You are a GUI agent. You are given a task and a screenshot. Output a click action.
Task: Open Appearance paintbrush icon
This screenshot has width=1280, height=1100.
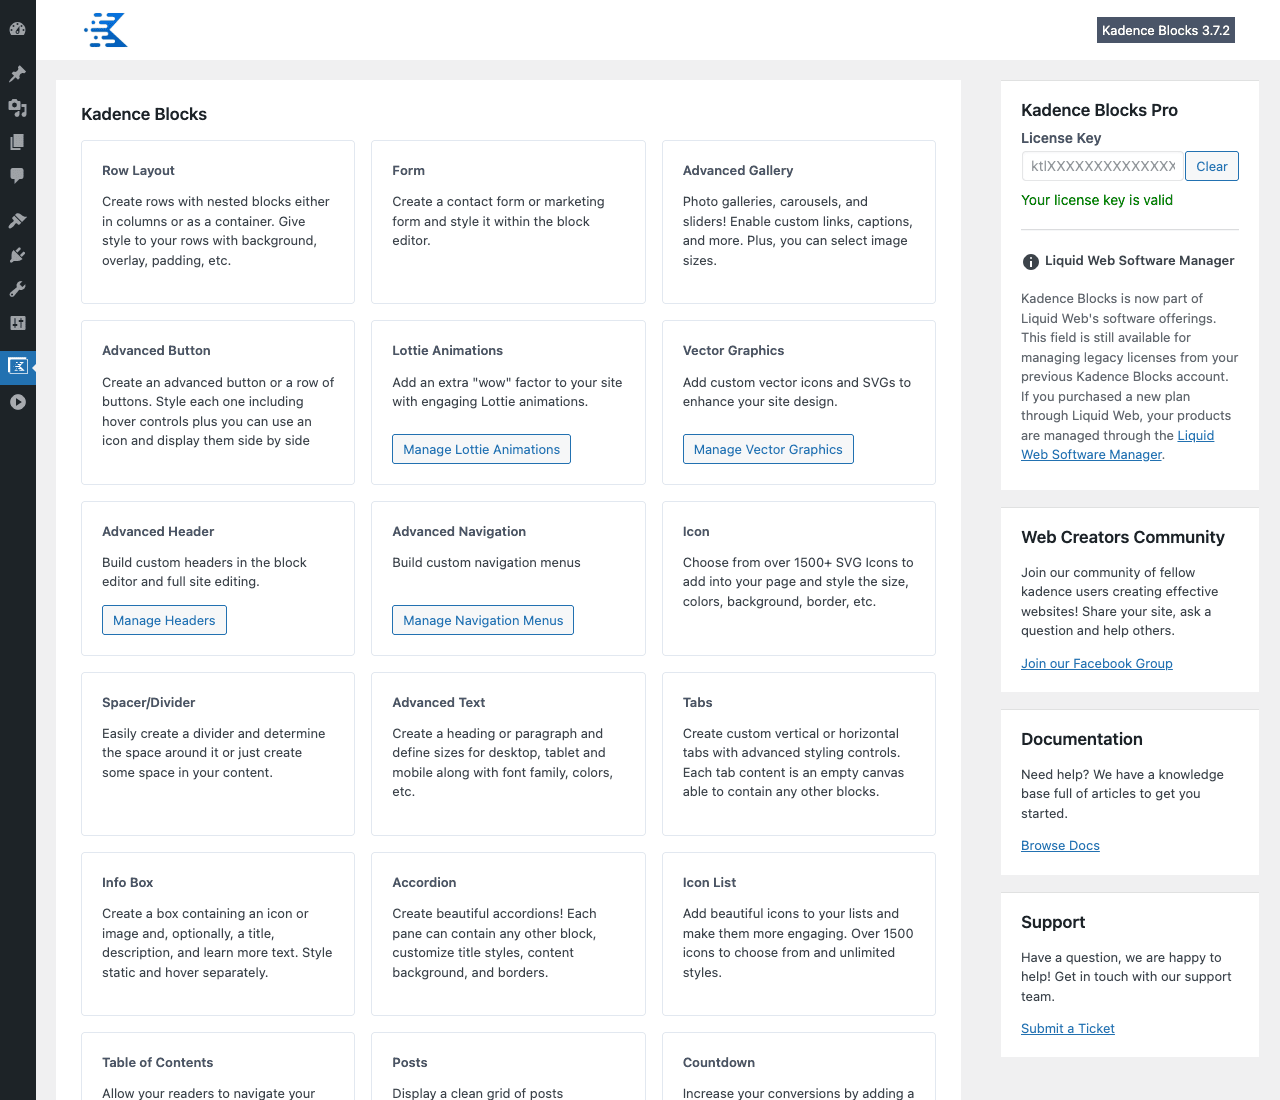click(x=17, y=221)
